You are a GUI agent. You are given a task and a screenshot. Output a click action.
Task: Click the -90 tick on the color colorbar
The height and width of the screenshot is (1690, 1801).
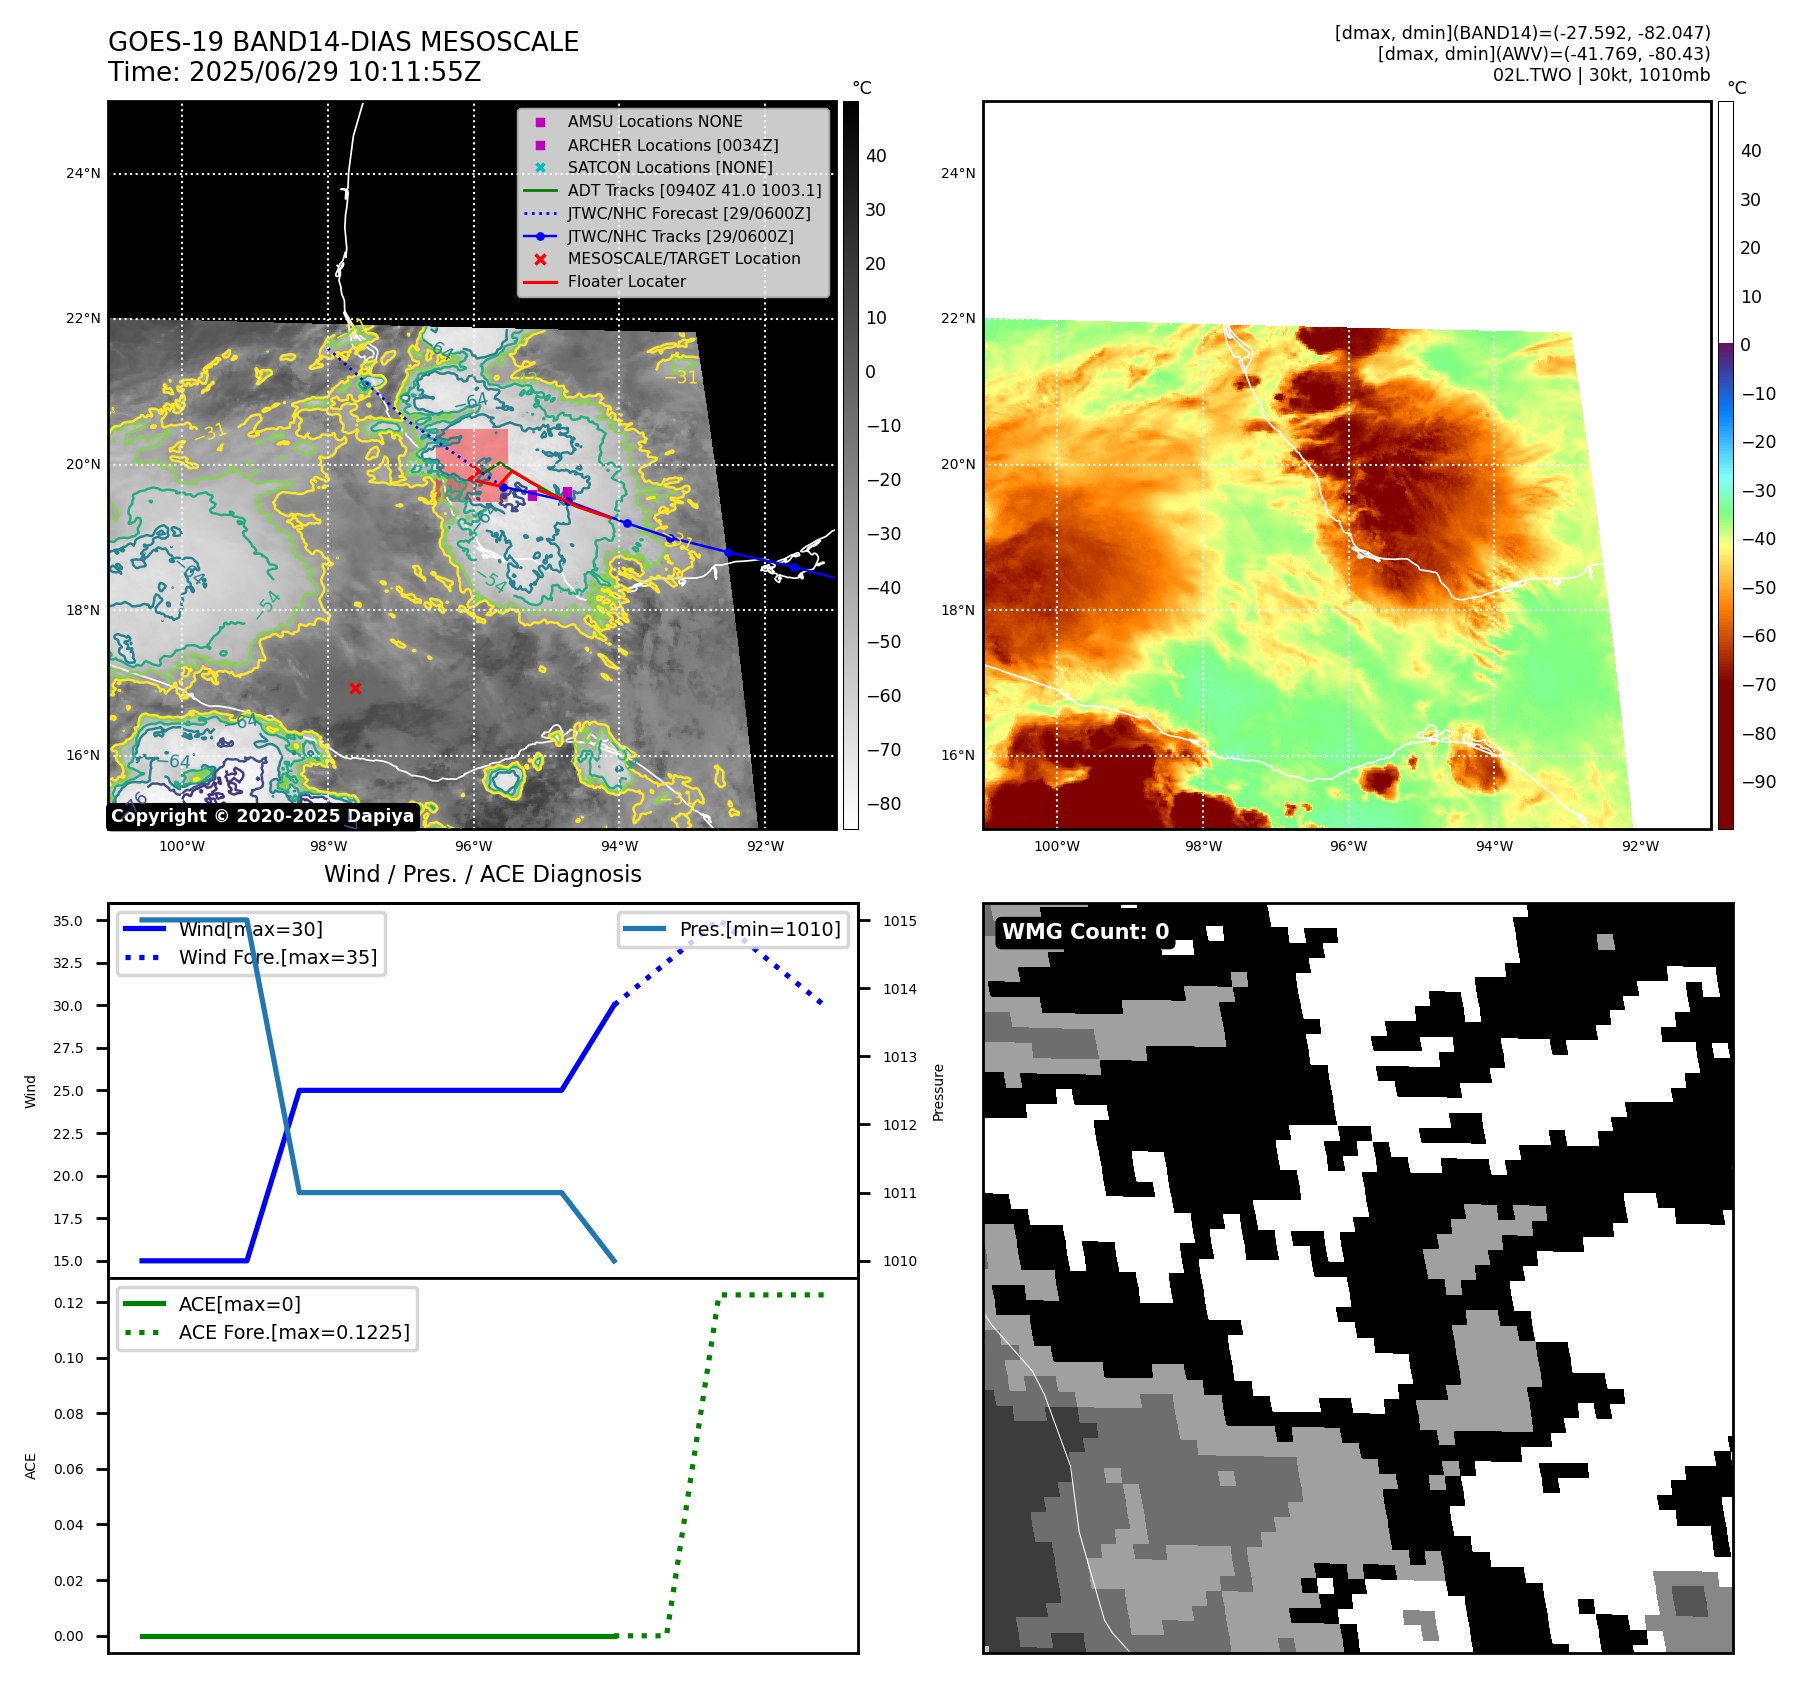coord(1758,782)
